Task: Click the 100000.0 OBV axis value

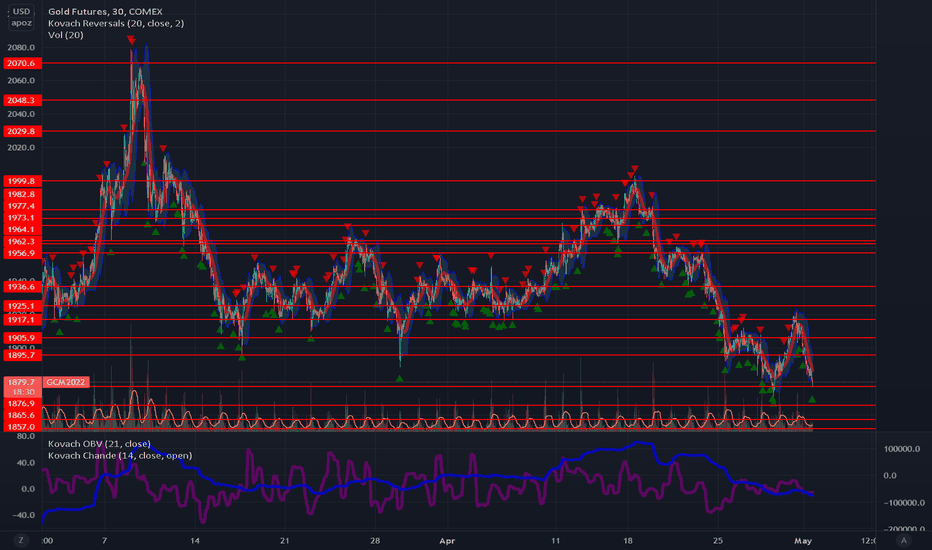Action: click(x=902, y=449)
